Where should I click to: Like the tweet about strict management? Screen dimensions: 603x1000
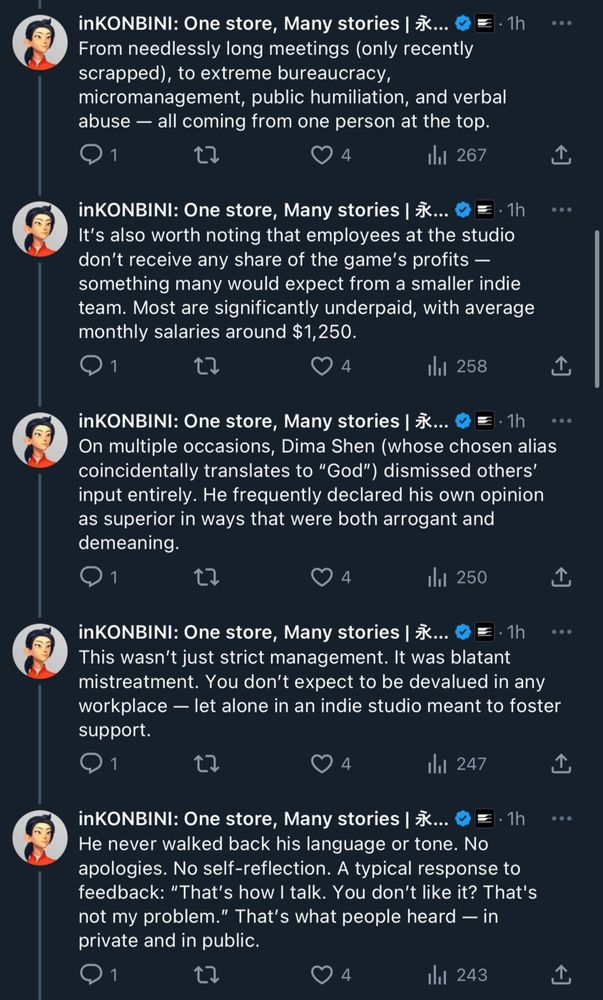(x=322, y=764)
